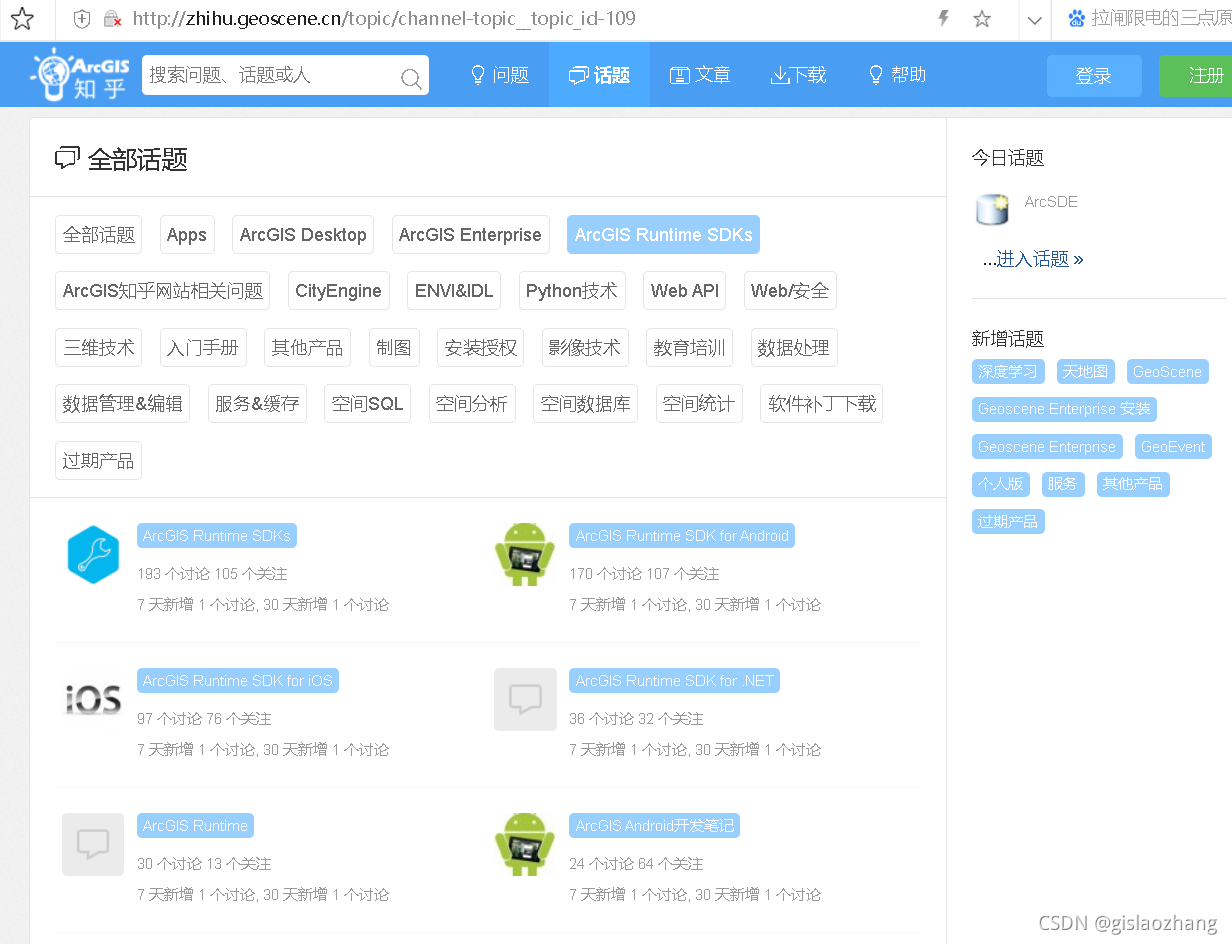1232x944 pixels.
Task: Open the Geoscene Enterprise 安装 tag
Action: coord(1064,409)
